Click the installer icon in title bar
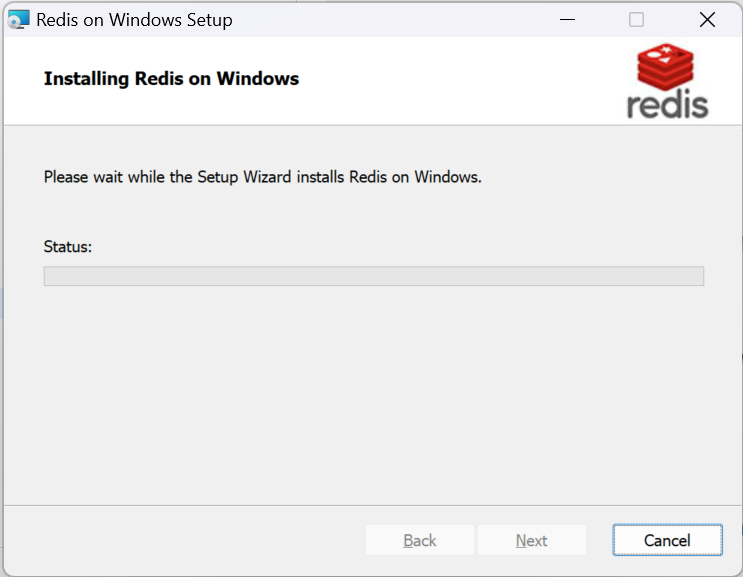Viewport: 743px width, 577px height. coord(18,20)
